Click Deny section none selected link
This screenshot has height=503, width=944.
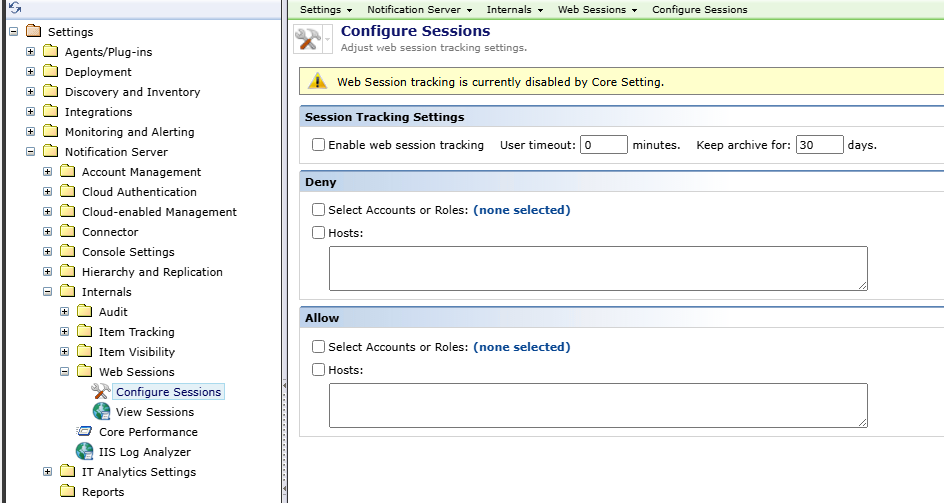click(521, 210)
